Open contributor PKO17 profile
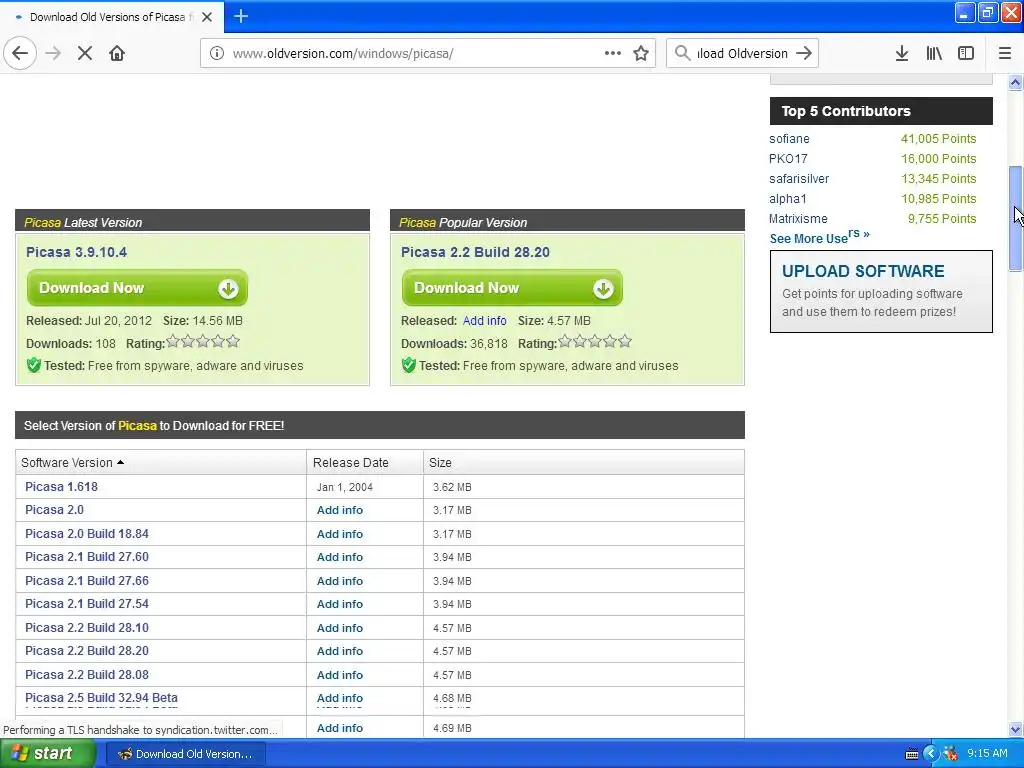 tap(788, 159)
